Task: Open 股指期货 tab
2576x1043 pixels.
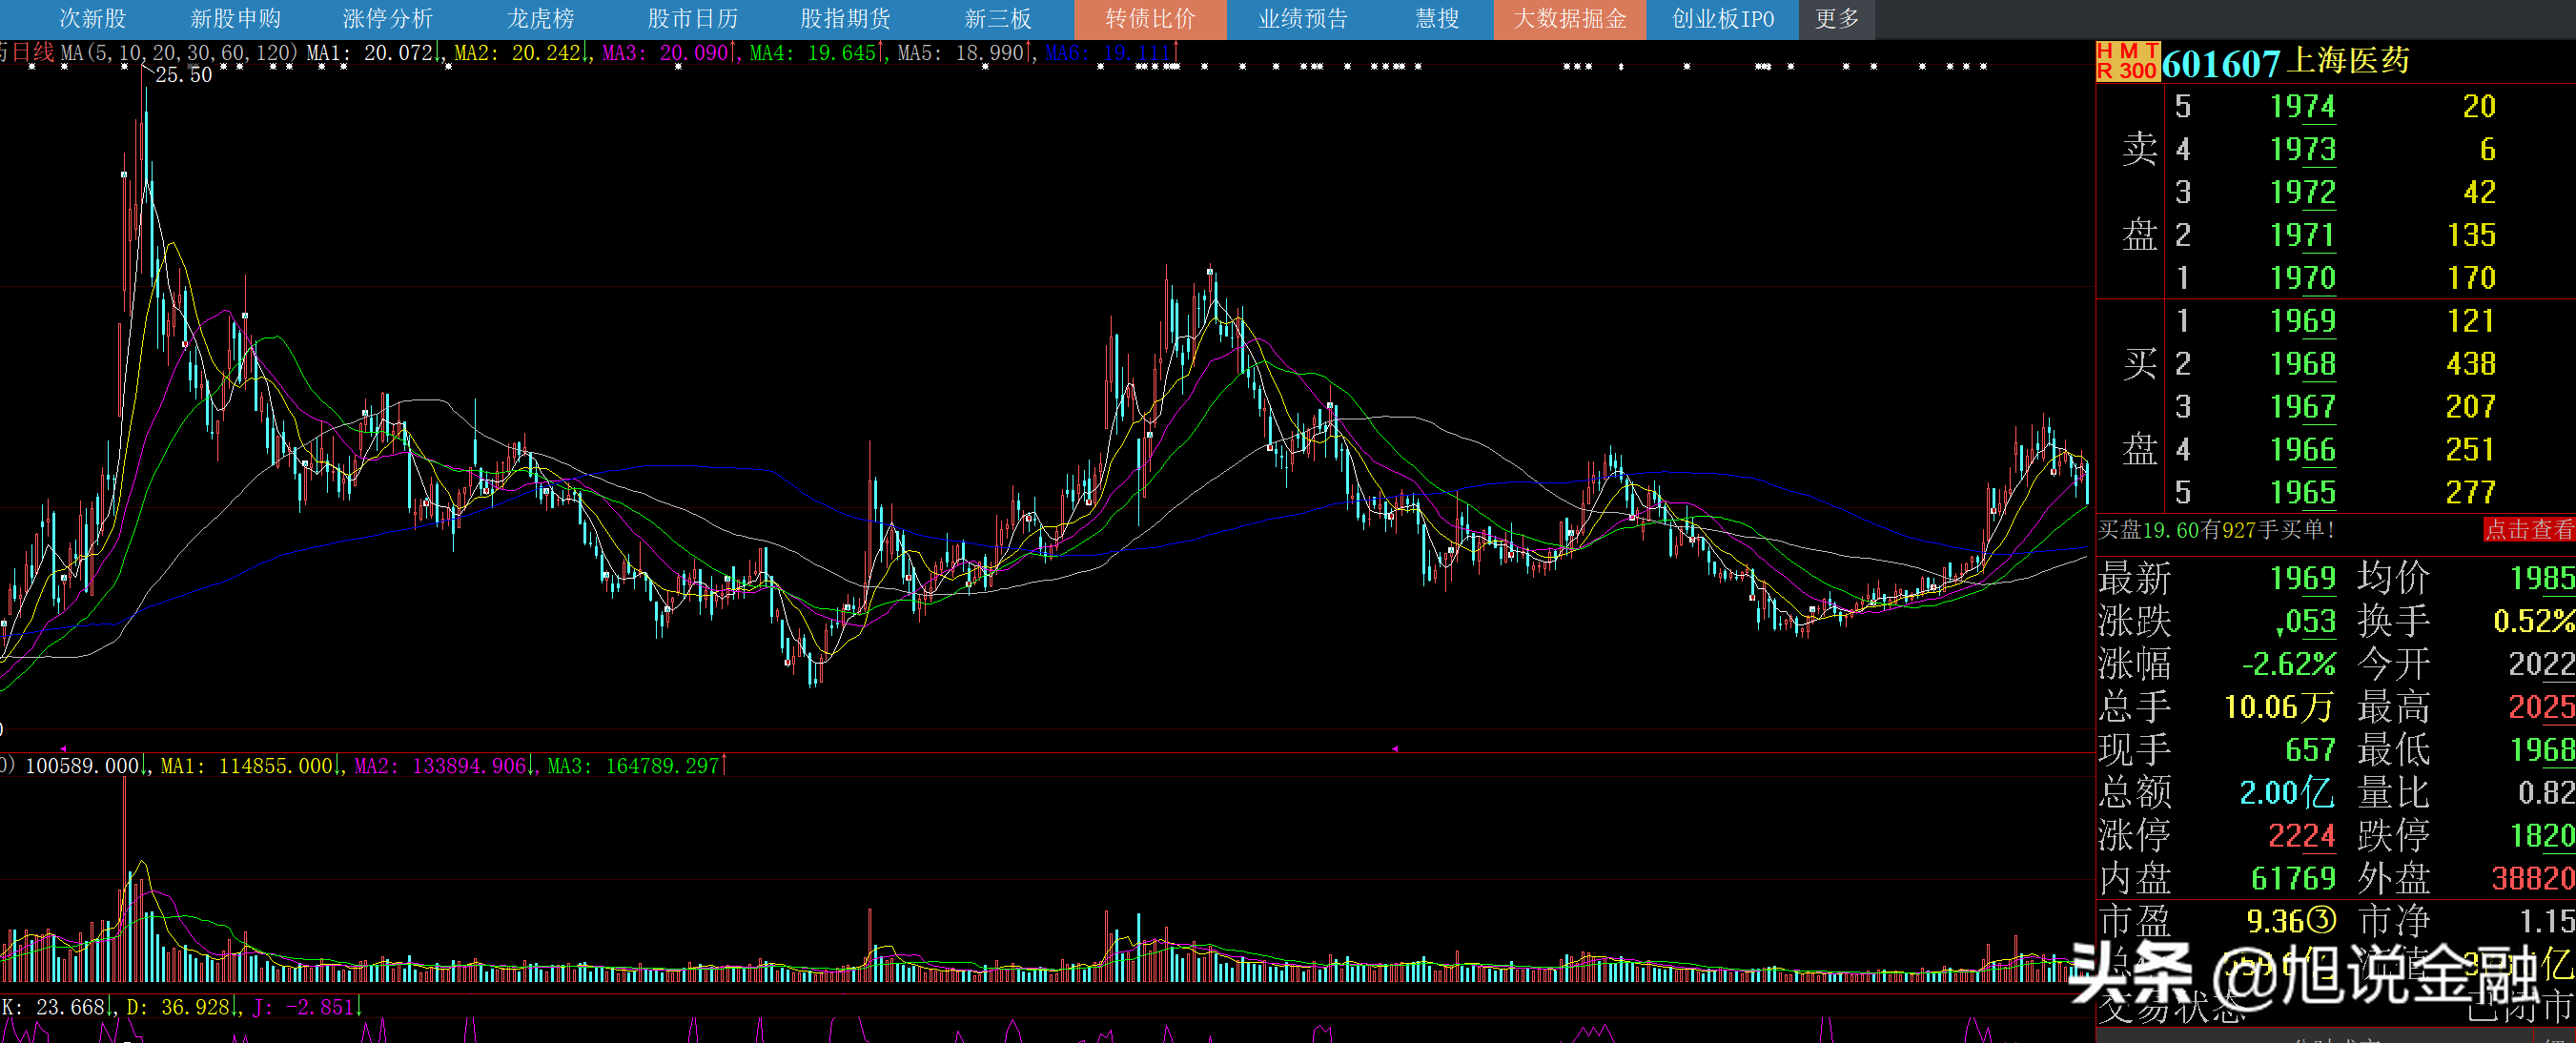Action: point(845,19)
